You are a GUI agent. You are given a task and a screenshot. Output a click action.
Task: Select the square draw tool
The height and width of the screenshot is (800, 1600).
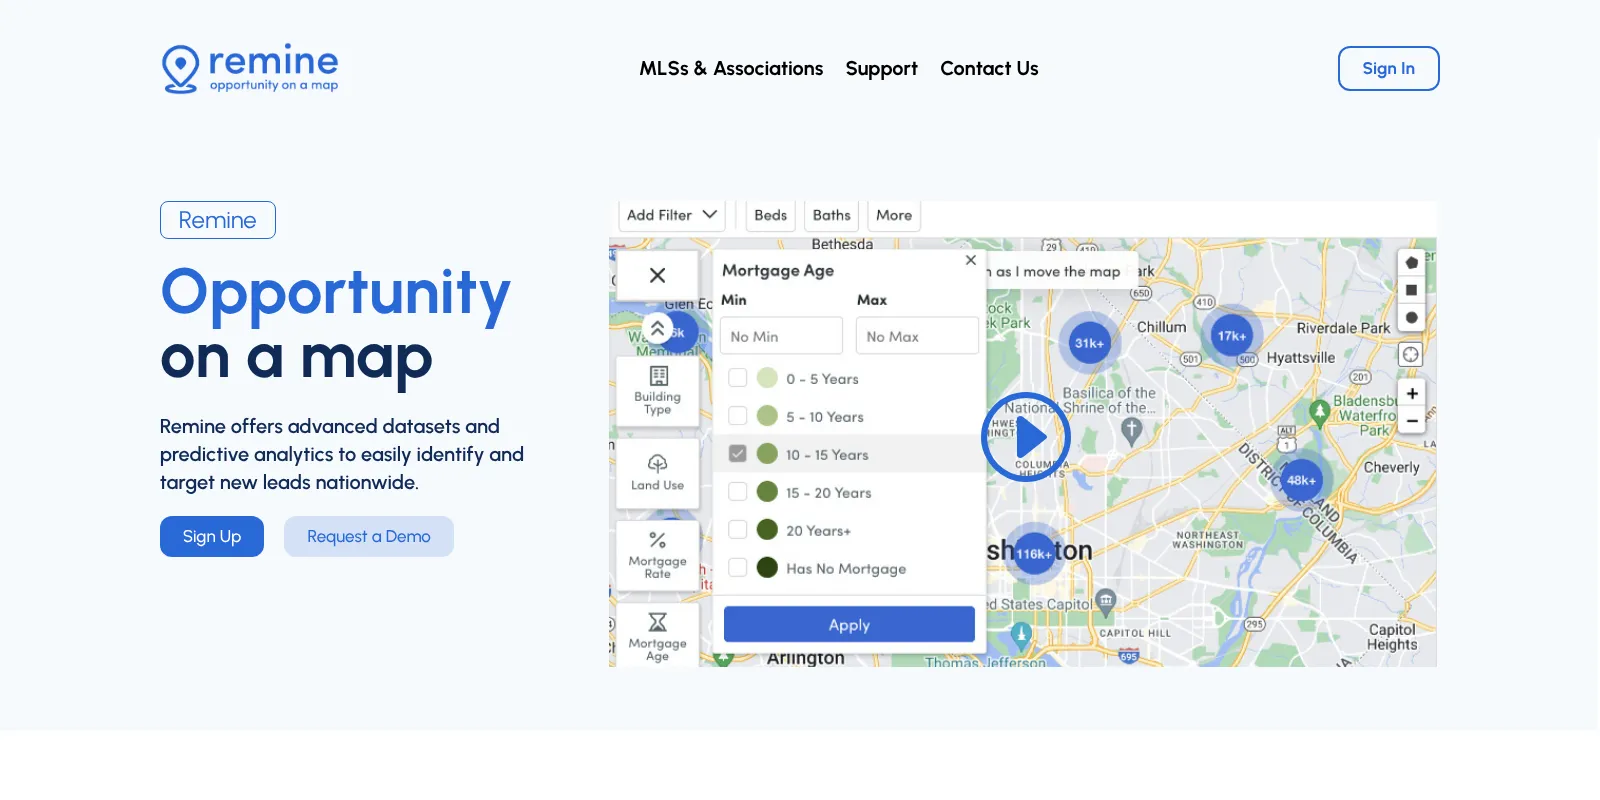coord(1411,290)
